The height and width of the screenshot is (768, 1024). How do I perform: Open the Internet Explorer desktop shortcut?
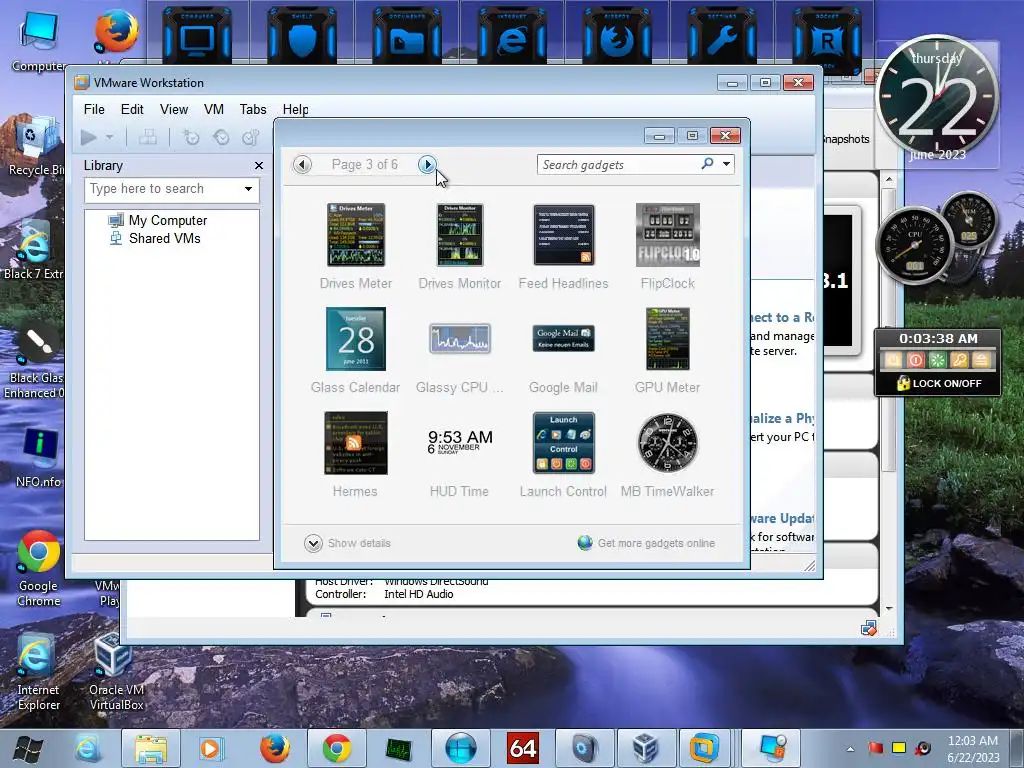click(38, 673)
